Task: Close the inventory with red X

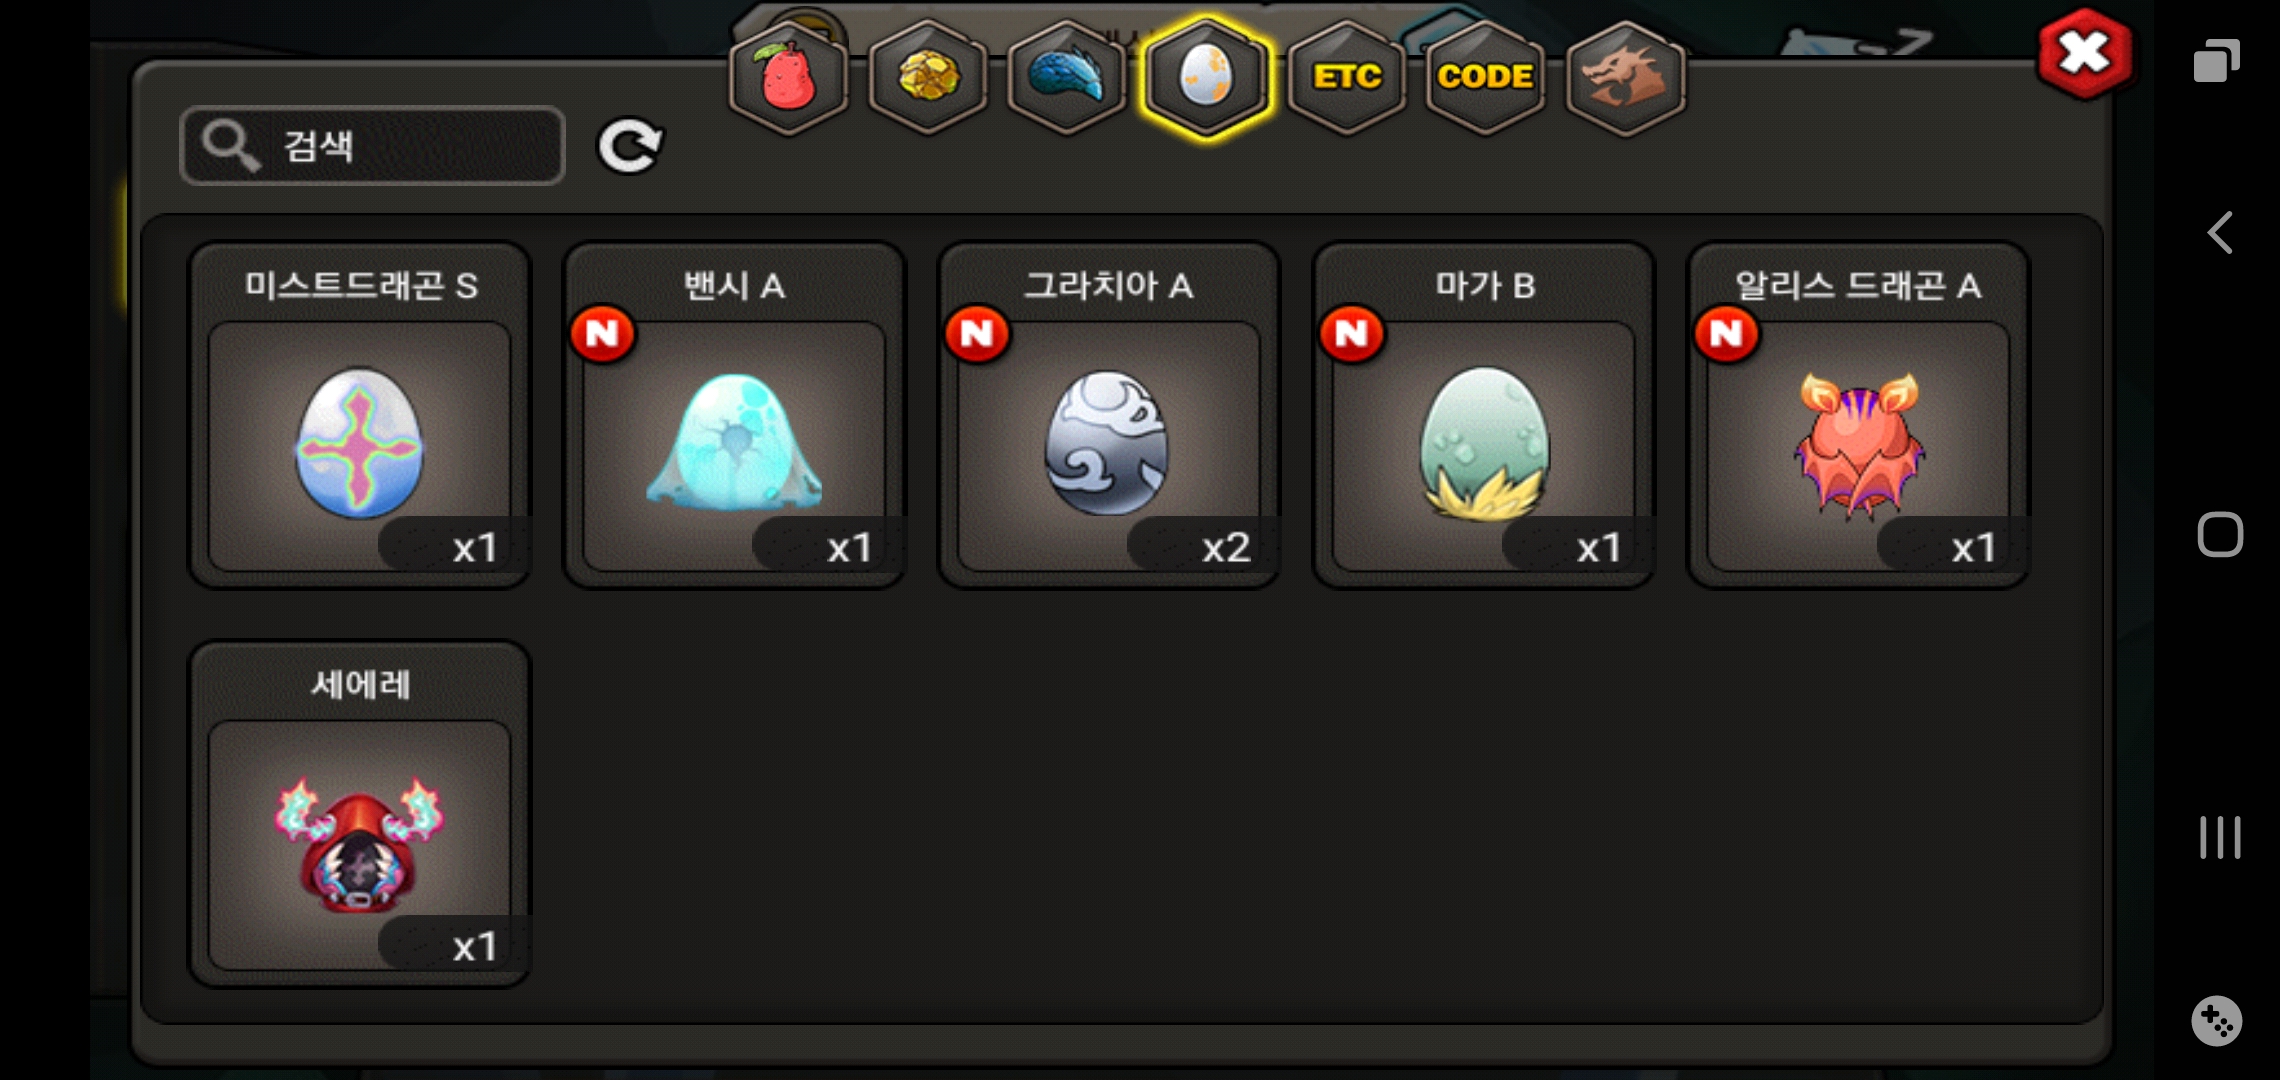Action: (2084, 54)
